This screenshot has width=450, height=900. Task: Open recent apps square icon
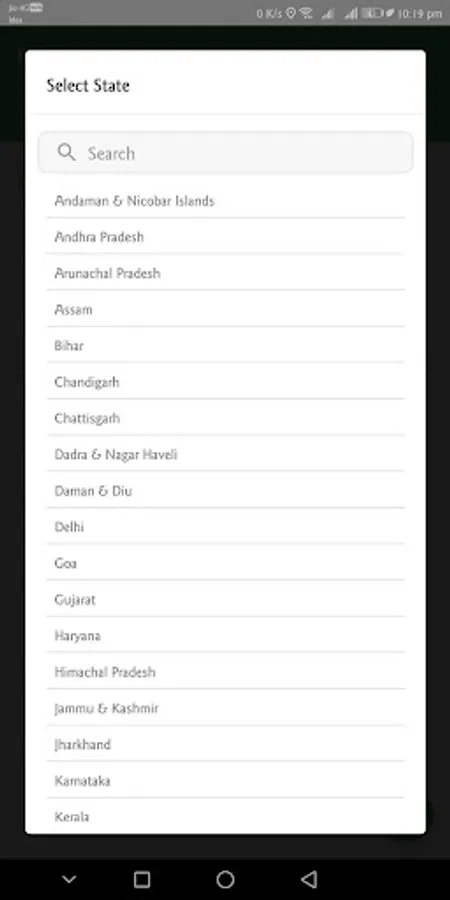(142, 879)
